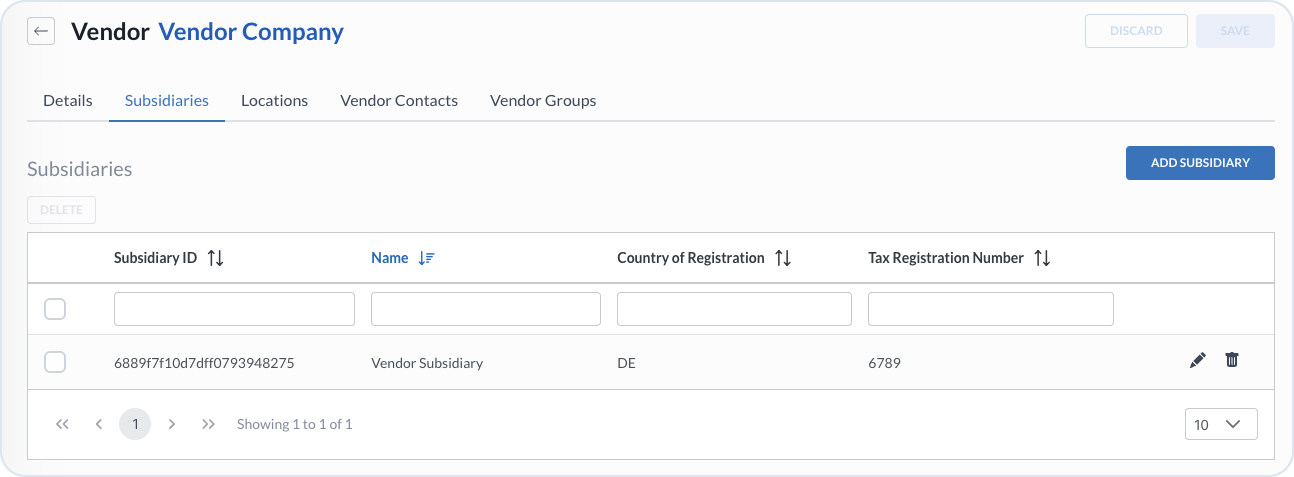Image resolution: width=1294 pixels, height=477 pixels.
Task: Check the select-all checkbox in filter row
Action: (55, 309)
